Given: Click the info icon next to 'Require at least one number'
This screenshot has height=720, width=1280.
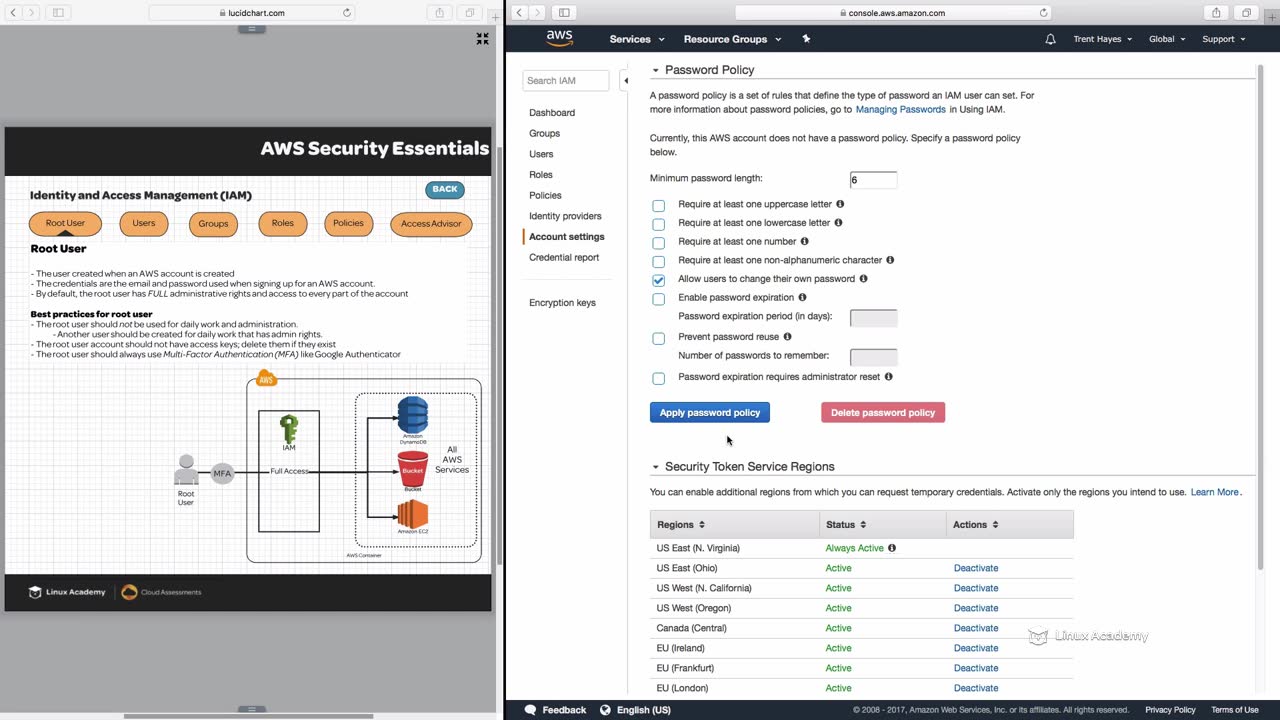Looking at the screenshot, I should click(x=805, y=241).
